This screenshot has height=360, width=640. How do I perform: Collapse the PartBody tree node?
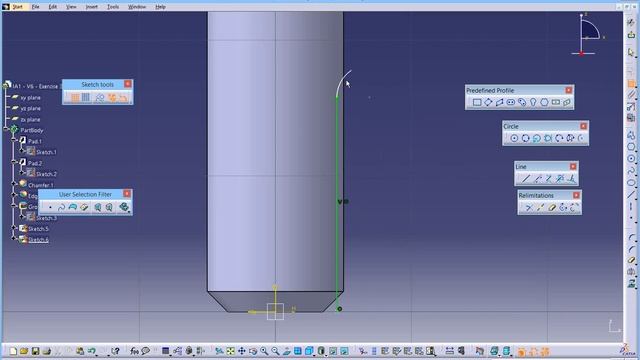point(6,129)
